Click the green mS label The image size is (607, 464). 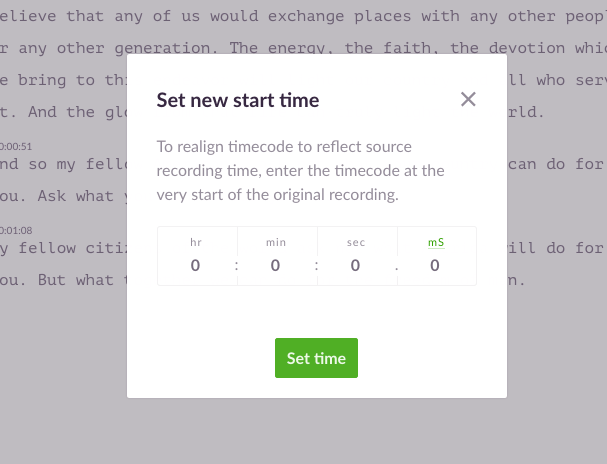[x=436, y=243]
